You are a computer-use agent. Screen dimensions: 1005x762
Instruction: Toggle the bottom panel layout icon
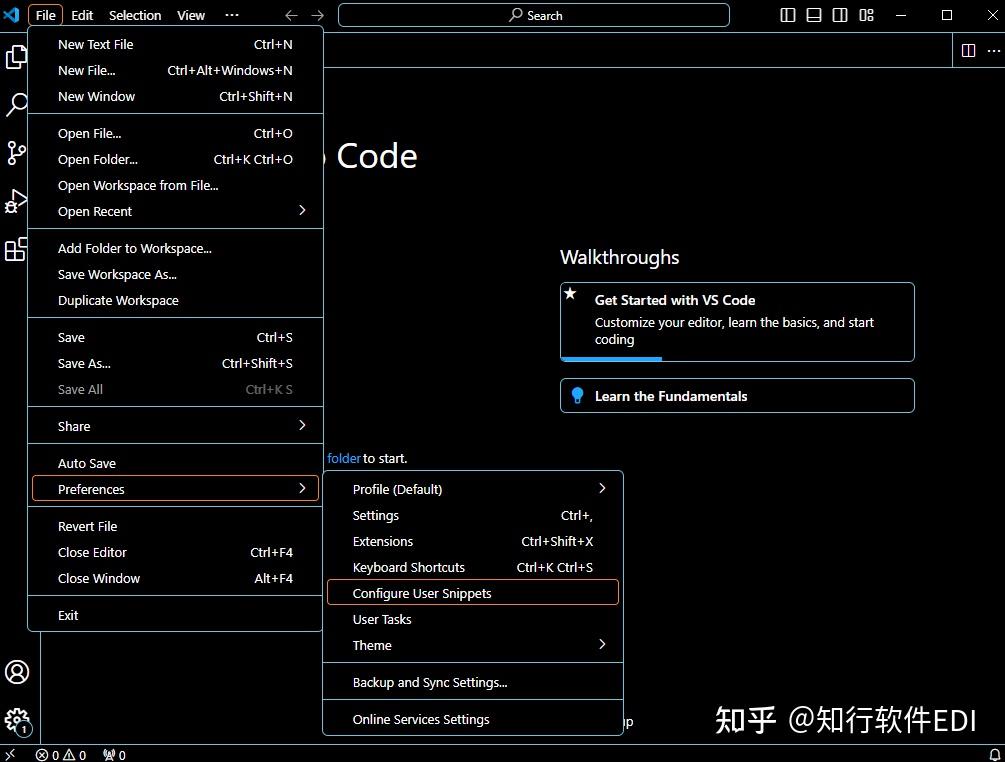pos(814,15)
